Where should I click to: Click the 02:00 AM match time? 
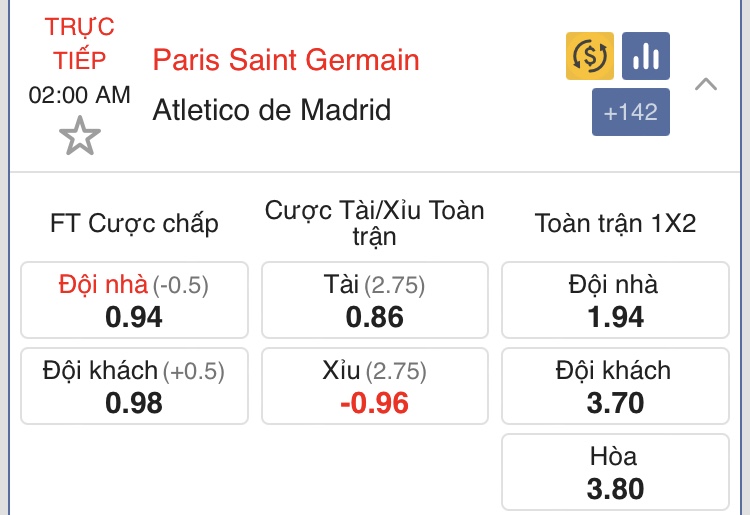point(79,95)
